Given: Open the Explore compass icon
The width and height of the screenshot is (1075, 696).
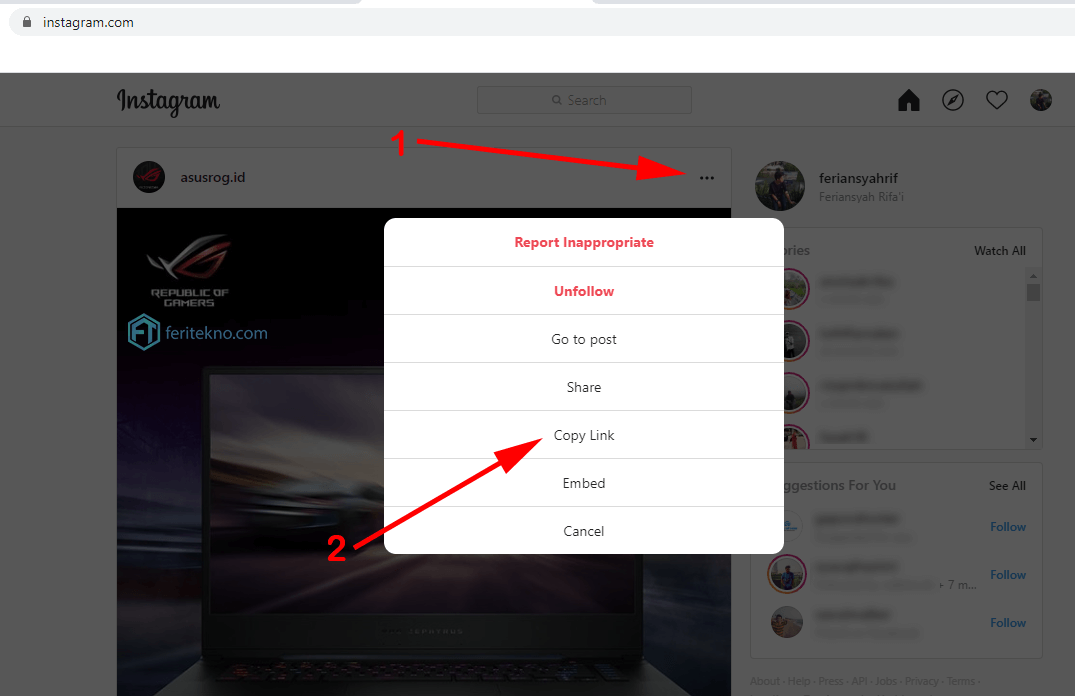Looking at the screenshot, I should (x=952, y=100).
